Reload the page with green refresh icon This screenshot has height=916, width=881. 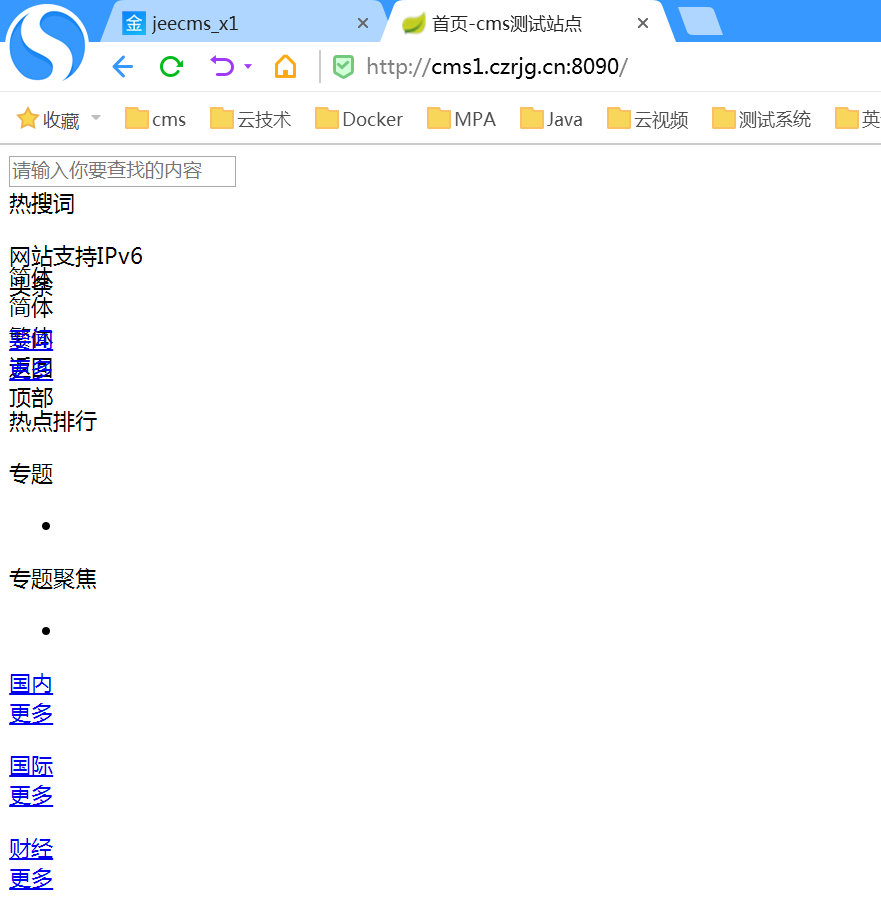172,67
